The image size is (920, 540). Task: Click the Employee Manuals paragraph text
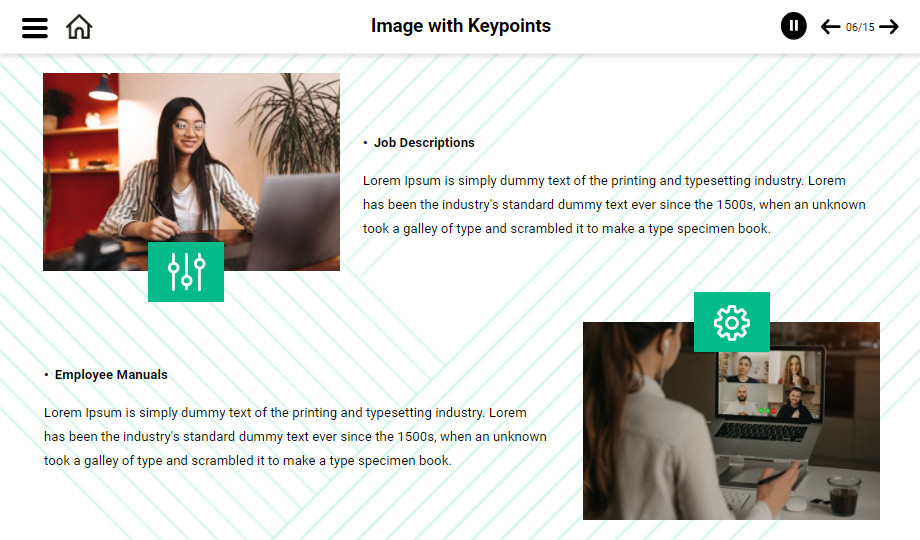295,437
